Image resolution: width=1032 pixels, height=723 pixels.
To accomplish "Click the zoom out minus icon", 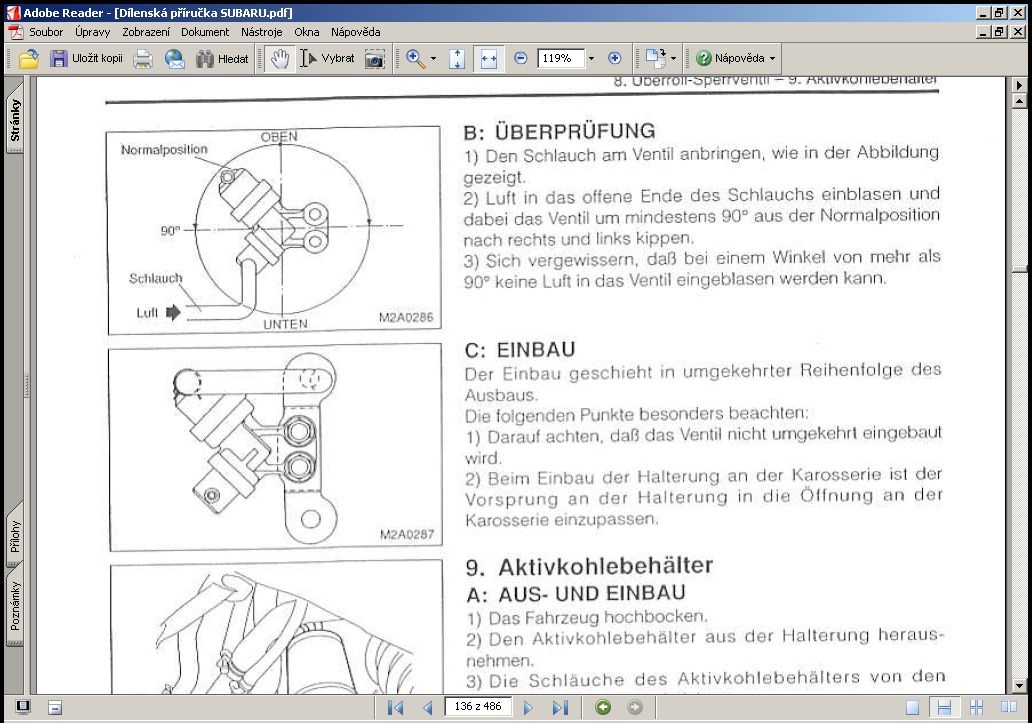I will [521, 58].
